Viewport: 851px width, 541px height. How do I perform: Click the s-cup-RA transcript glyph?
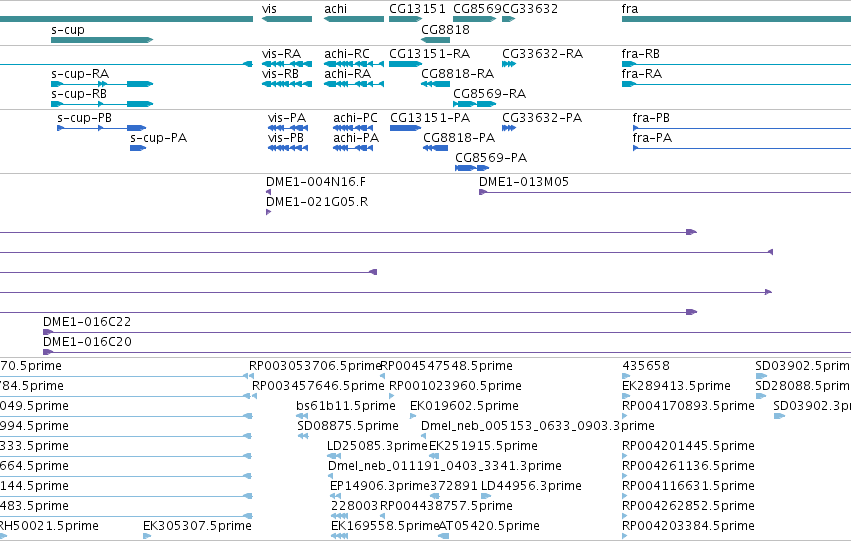(x=102, y=84)
